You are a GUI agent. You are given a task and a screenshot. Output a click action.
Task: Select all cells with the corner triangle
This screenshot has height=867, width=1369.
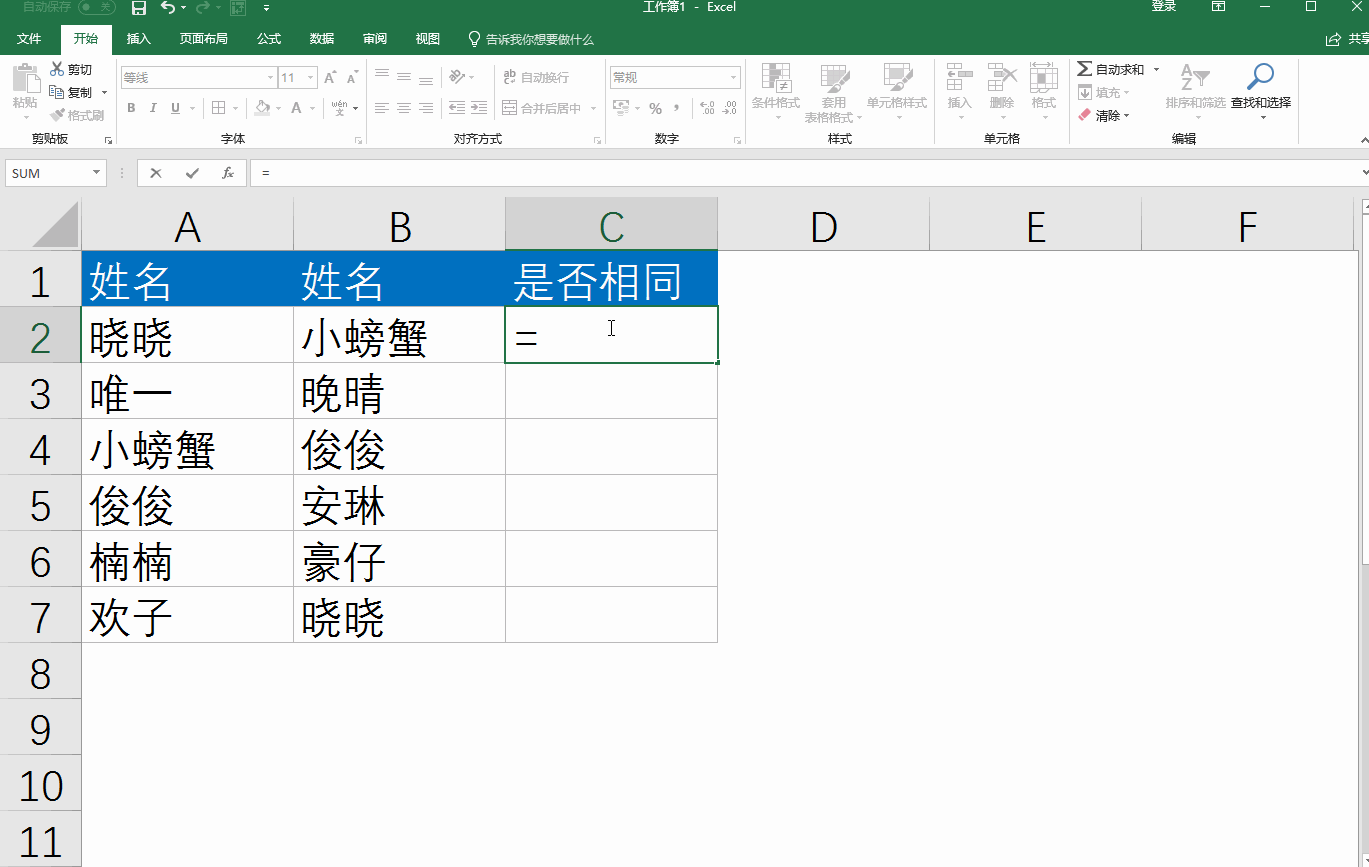[x=55, y=224]
